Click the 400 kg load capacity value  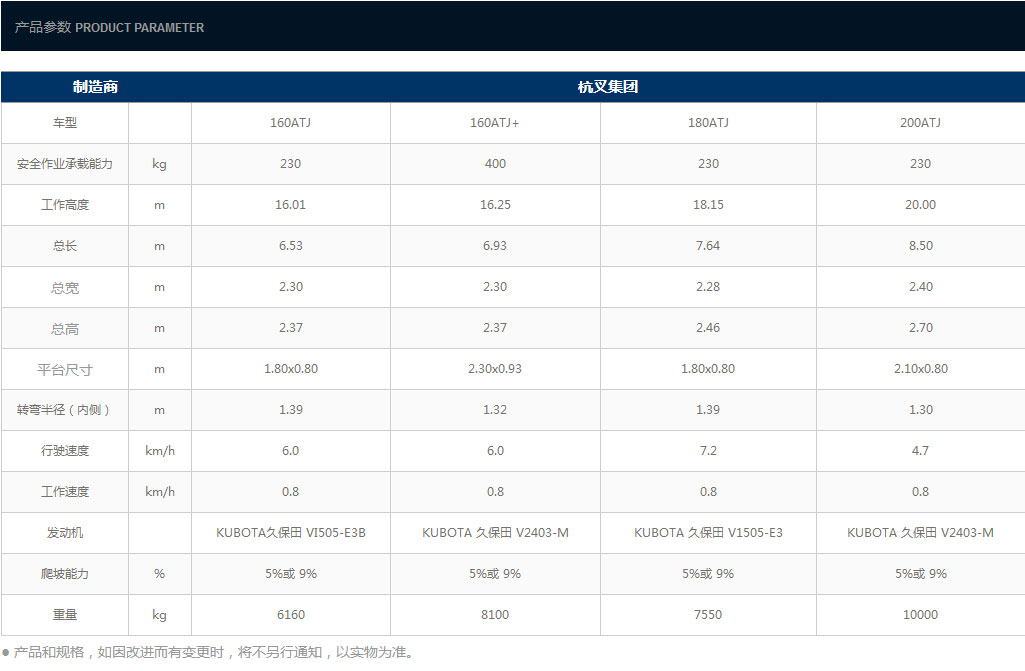pos(495,164)
